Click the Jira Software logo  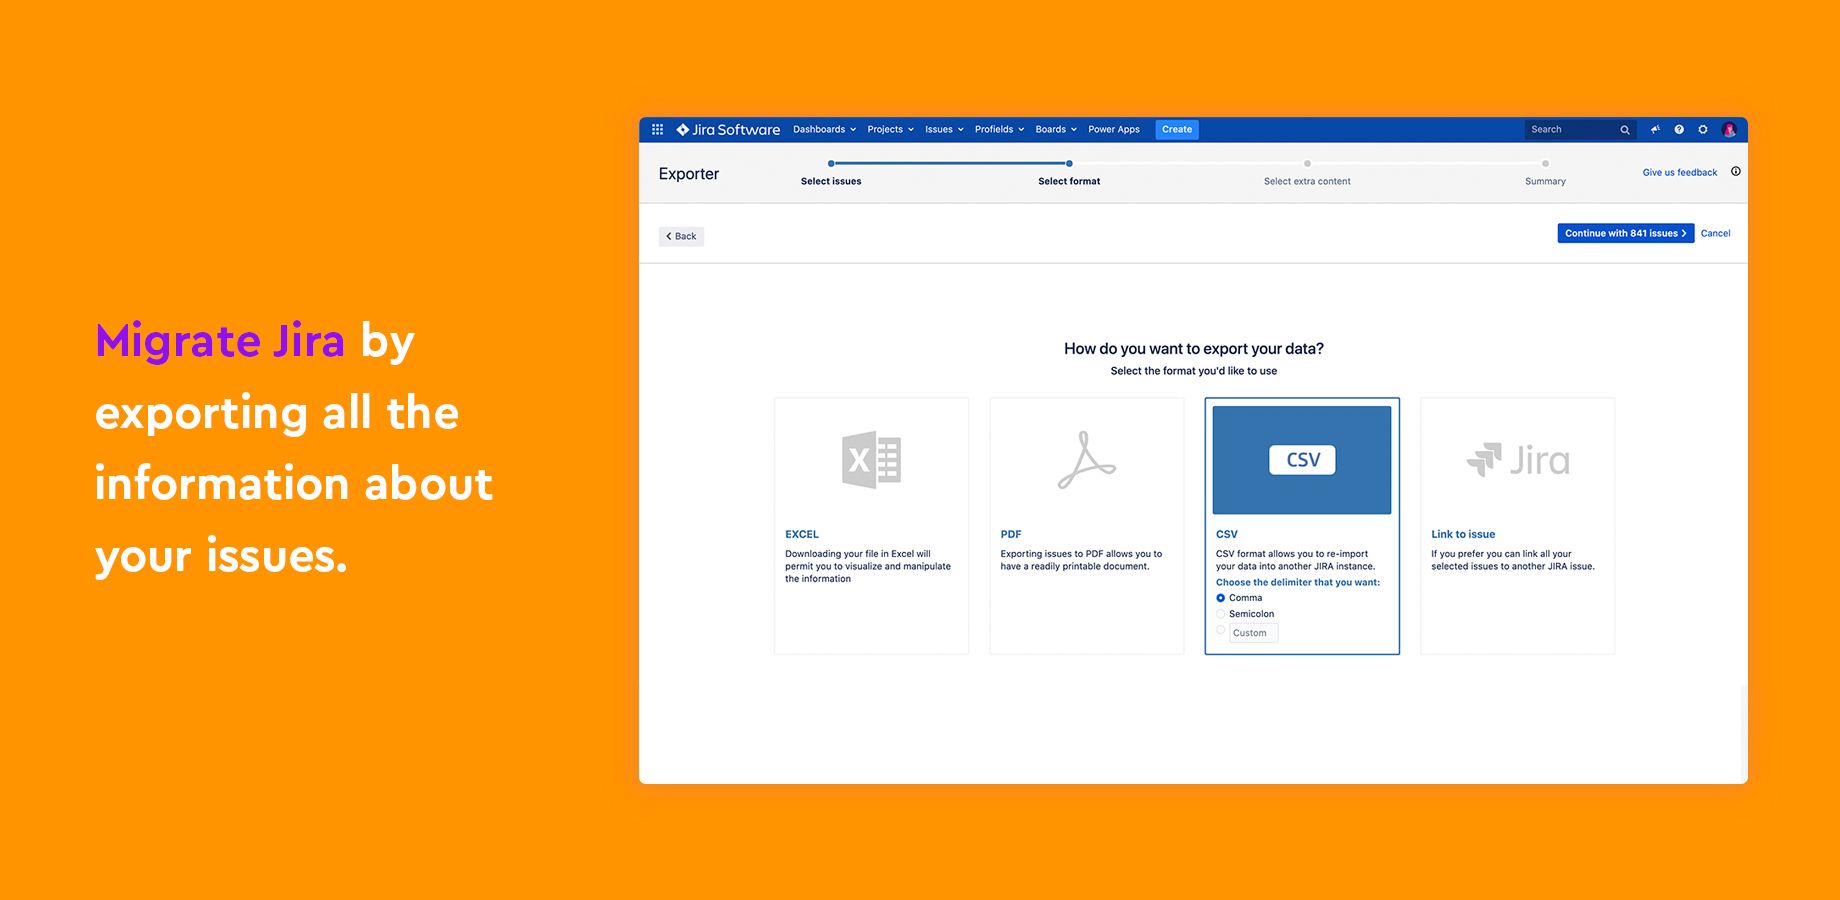[728, 129]
